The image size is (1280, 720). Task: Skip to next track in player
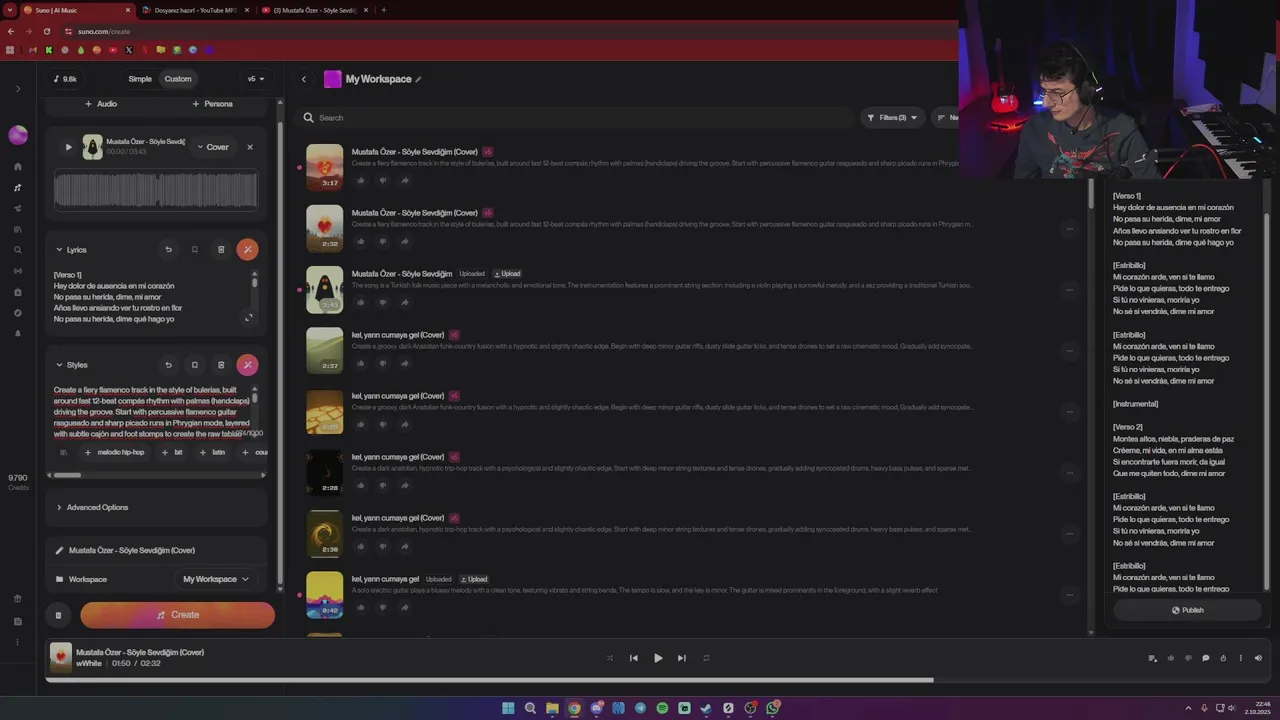682,658
